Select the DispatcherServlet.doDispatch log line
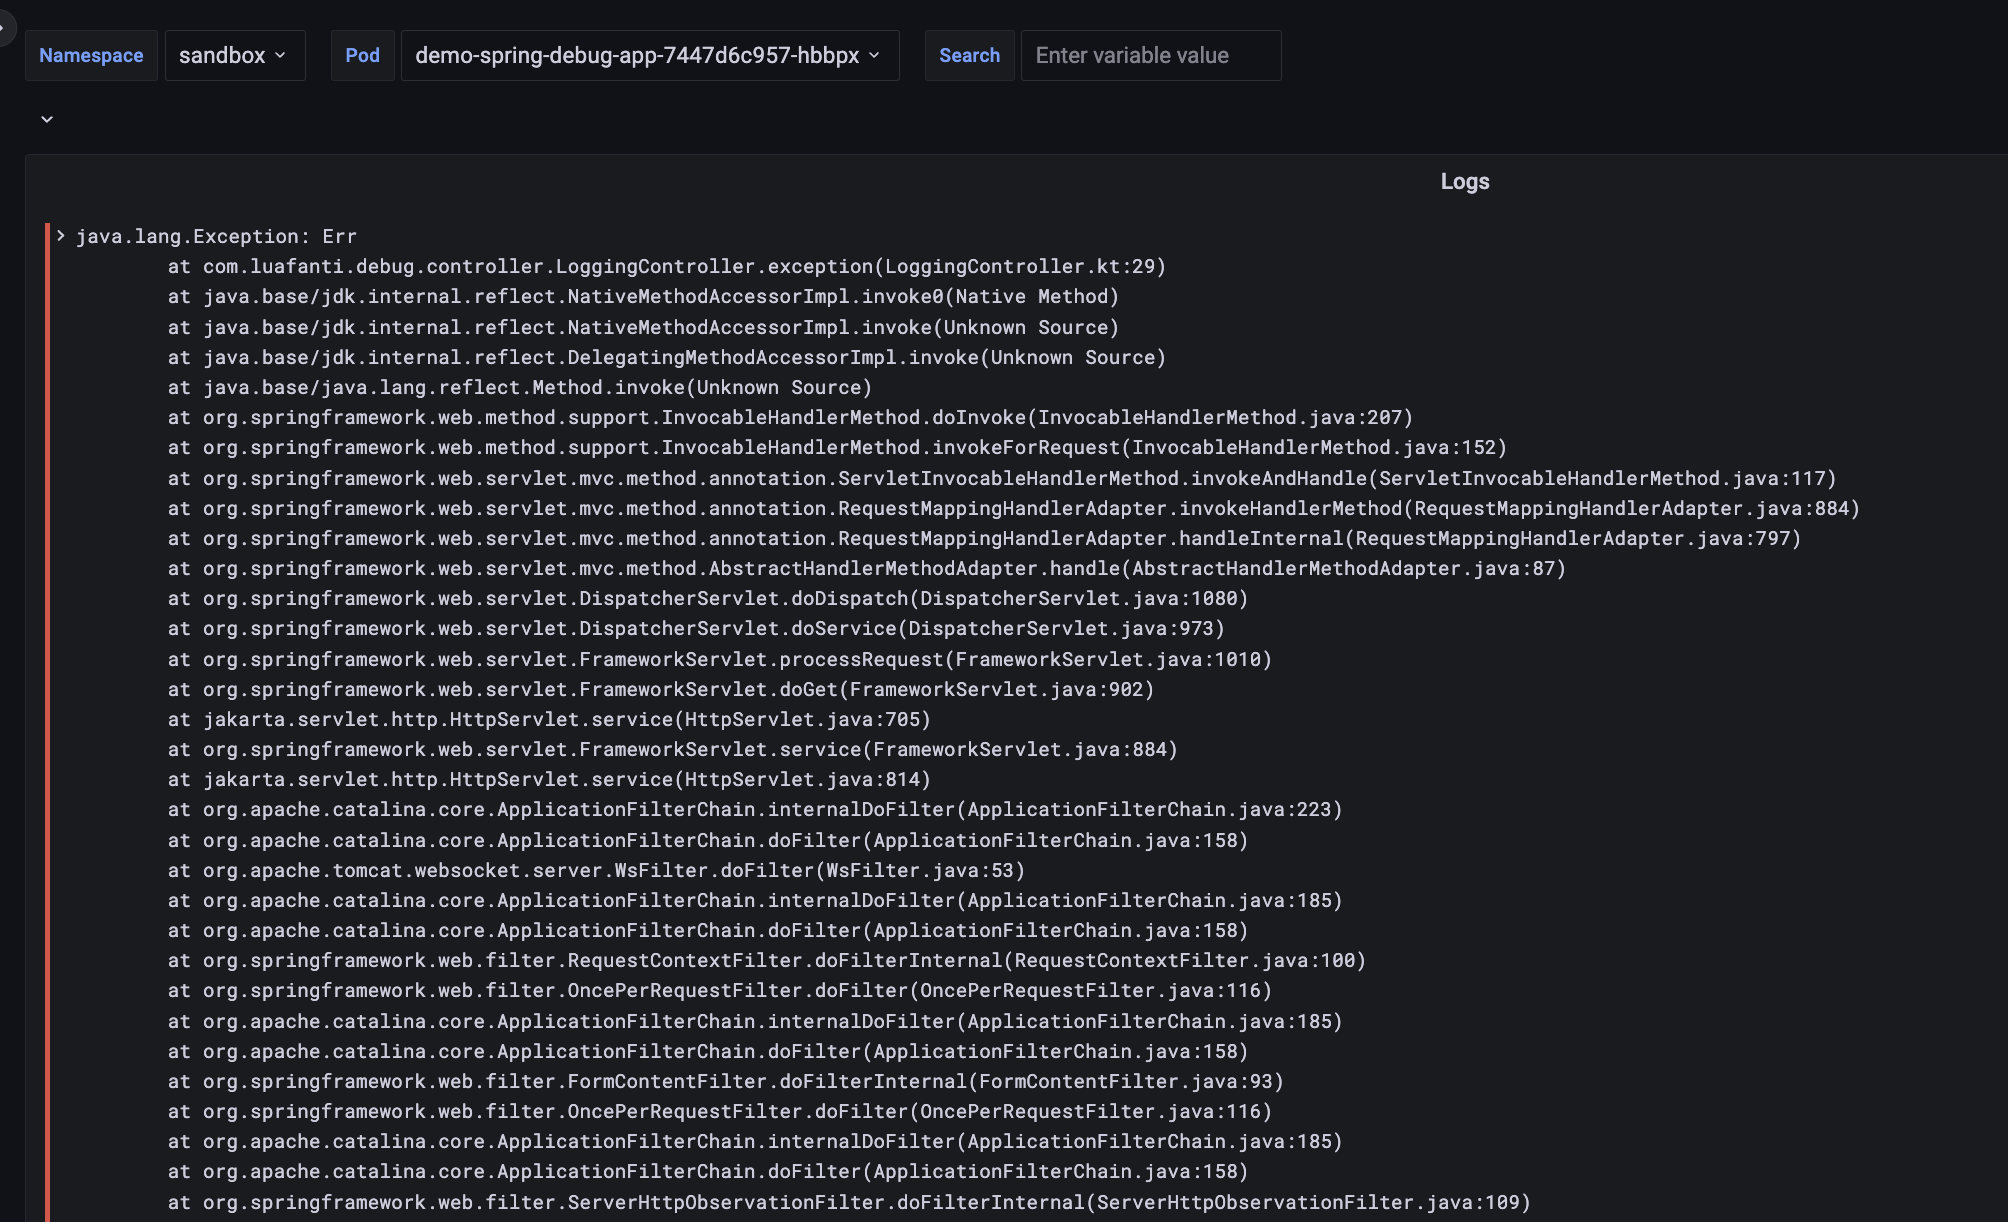Screen dimensions: 2008x1222 coord(707,598)
